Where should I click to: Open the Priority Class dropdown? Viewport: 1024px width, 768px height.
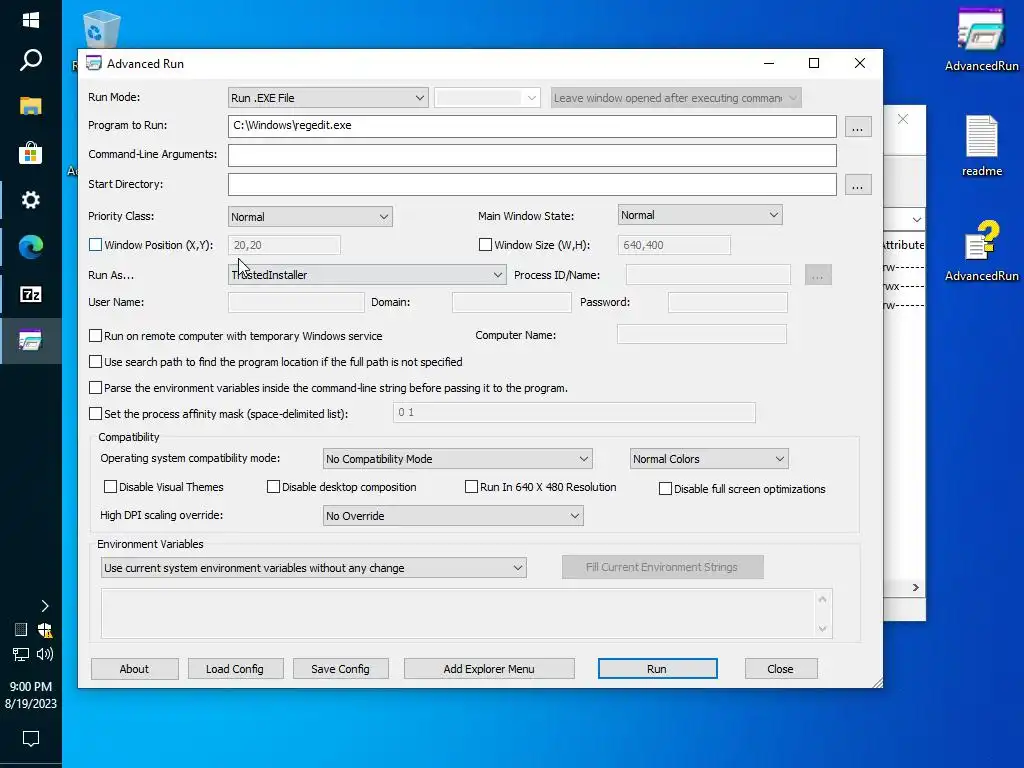(x=310, y=217)
